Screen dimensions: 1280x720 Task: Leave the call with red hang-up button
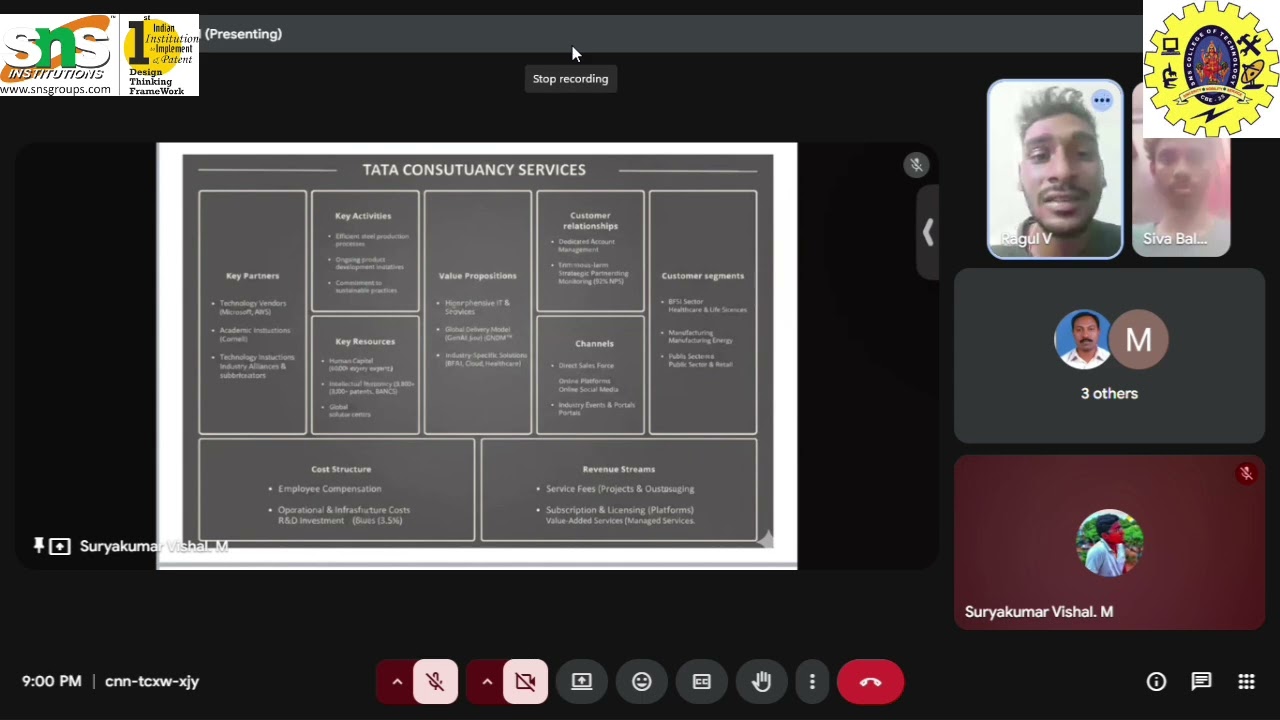click(x=870, y=682)
